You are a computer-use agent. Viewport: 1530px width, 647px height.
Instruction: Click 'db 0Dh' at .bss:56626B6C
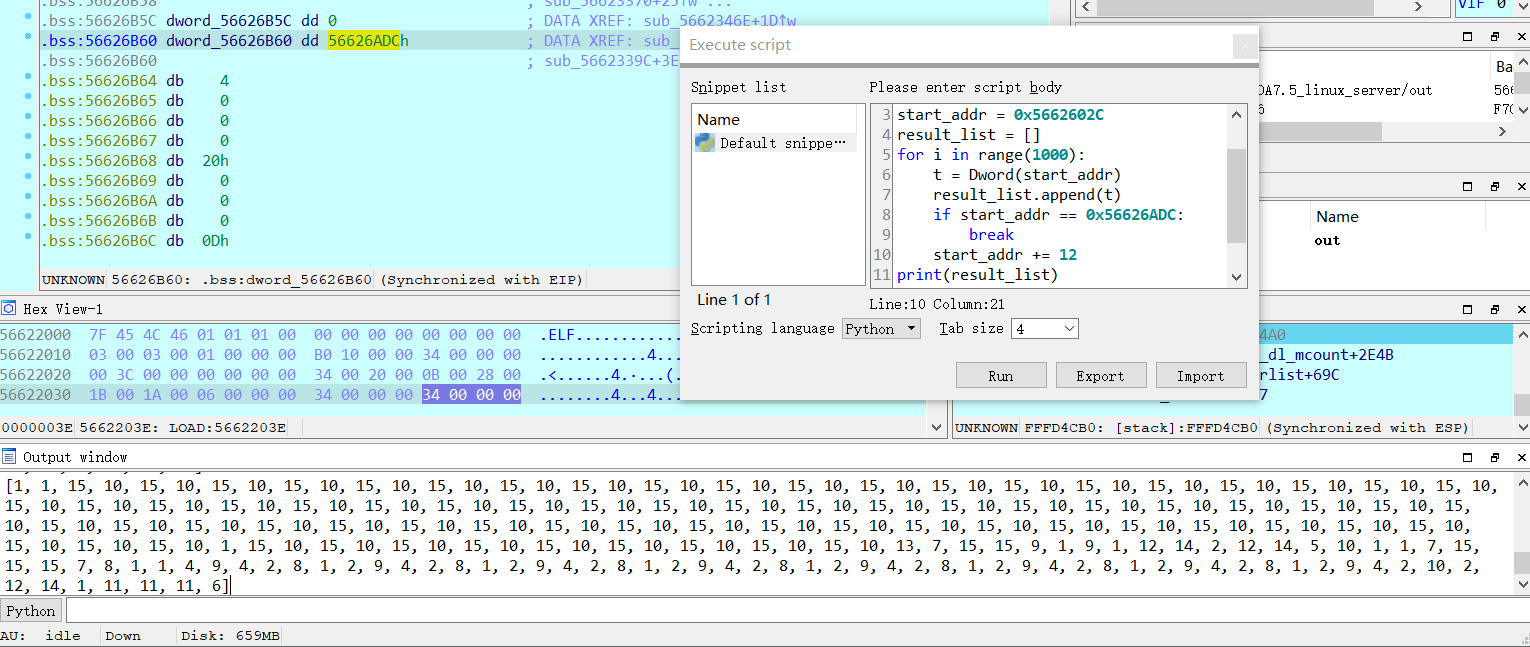pos(198,241)
